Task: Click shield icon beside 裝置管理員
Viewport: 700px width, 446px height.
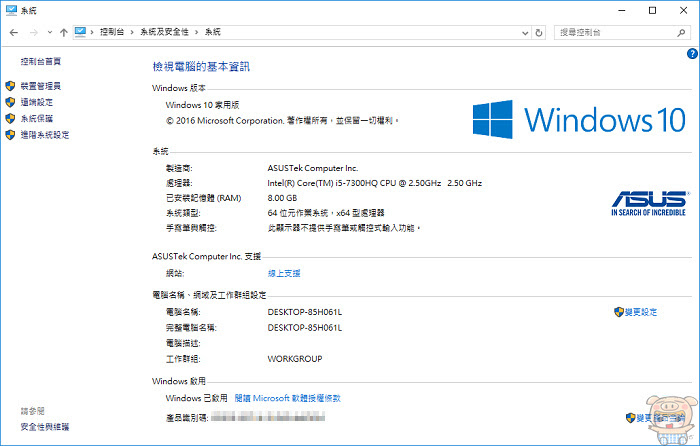Action: click(10, 86)
